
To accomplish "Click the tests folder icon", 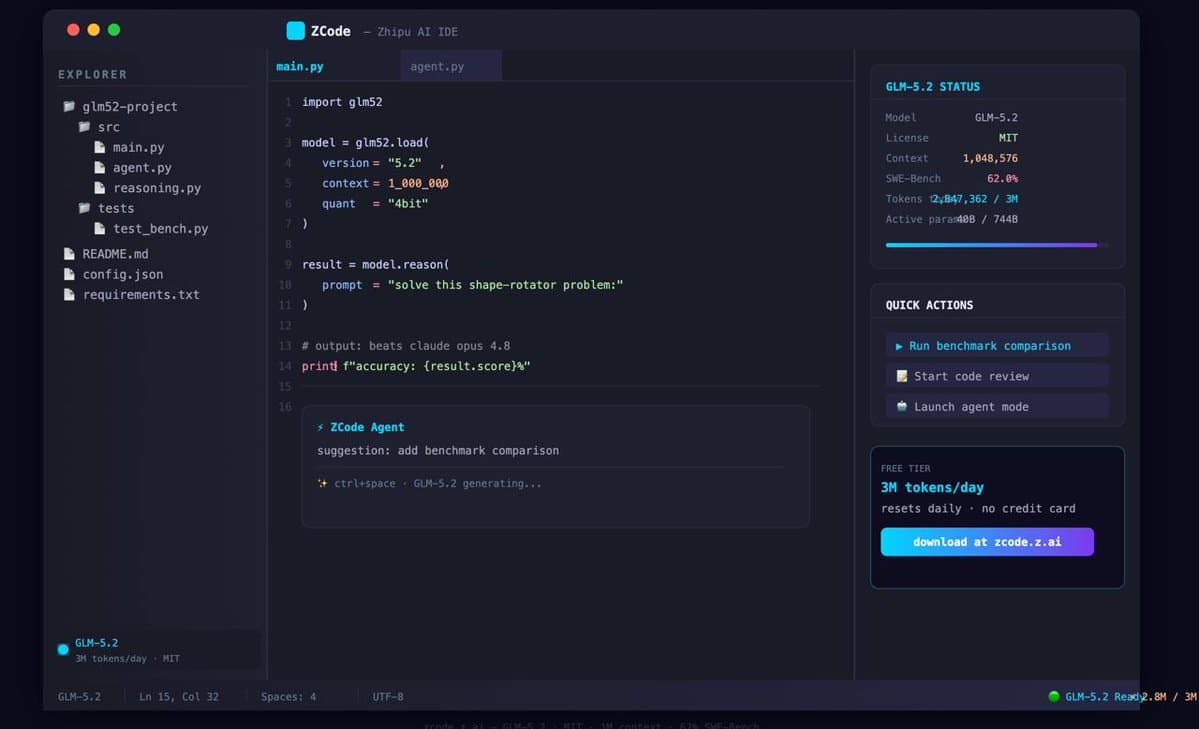I will (84, 208).
